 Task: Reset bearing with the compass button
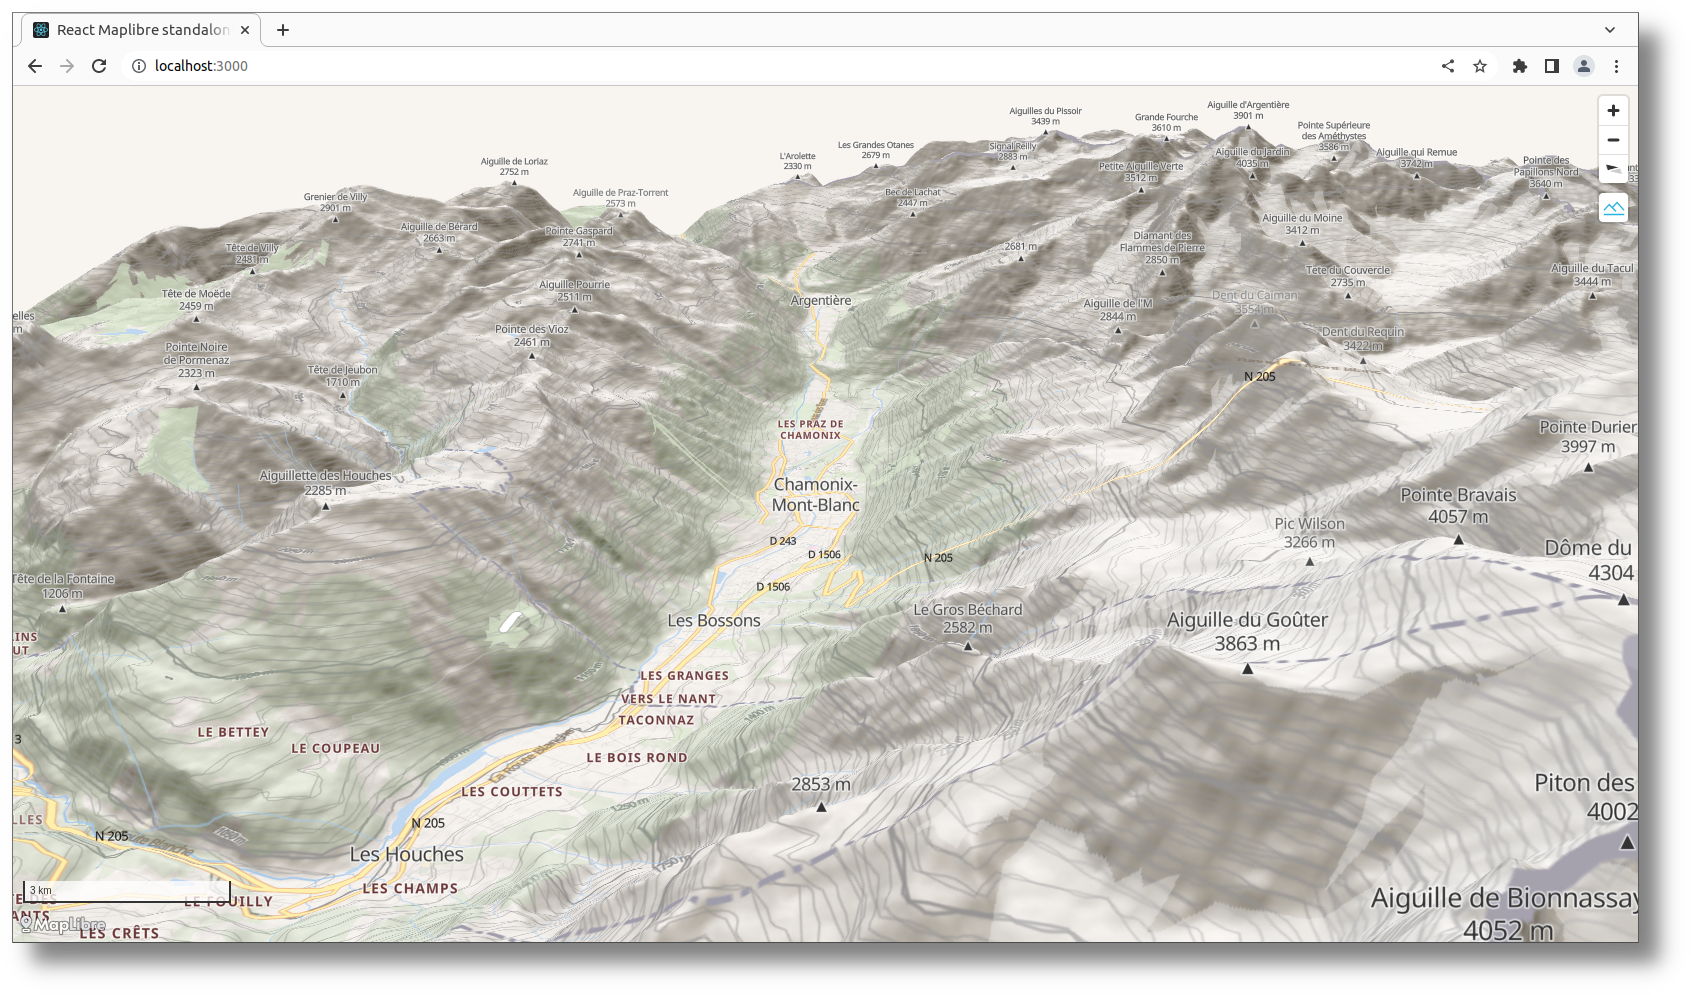(1613, 169)
